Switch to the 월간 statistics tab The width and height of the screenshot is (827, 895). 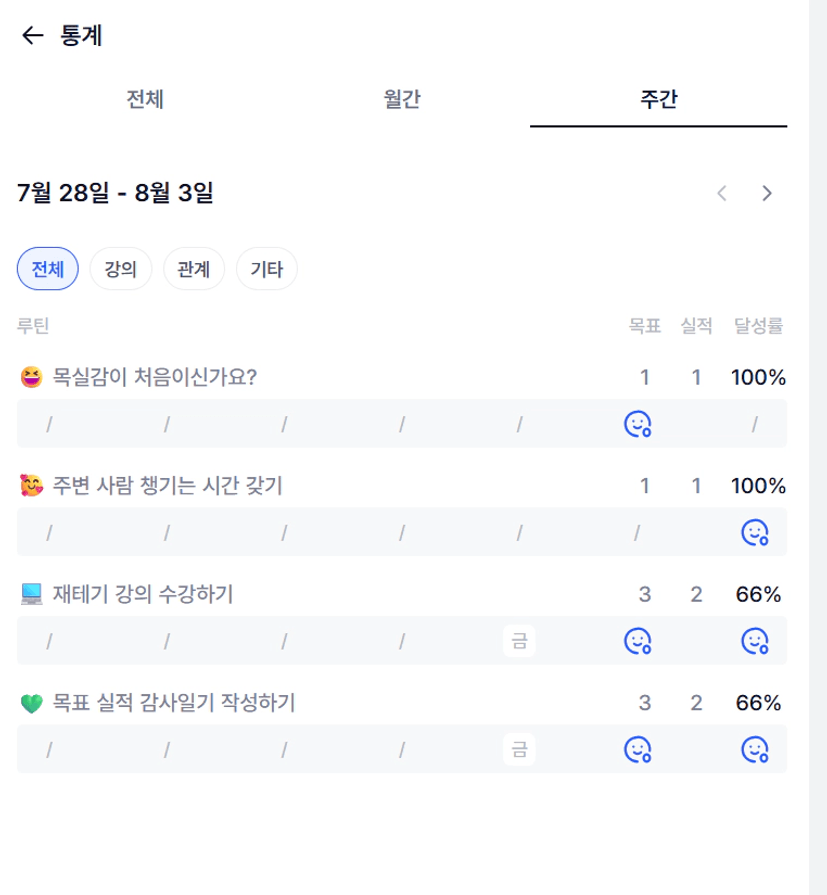tap(402, 99)
